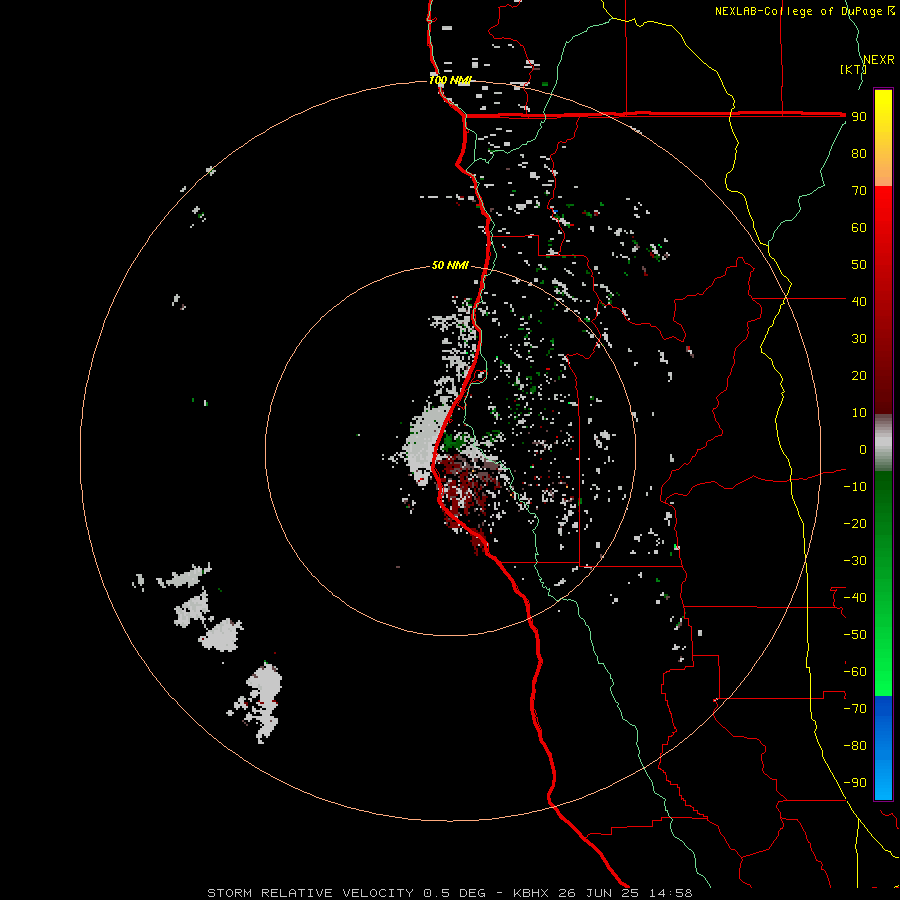This screenshot has width=900, height=900.
Task: Click the 50 NMI range ring label
Action: pyautogui.click(x=450, y=265)
